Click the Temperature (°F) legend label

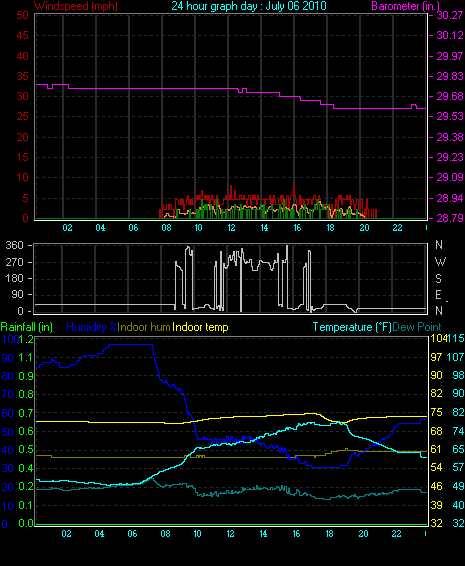point(352,327)
